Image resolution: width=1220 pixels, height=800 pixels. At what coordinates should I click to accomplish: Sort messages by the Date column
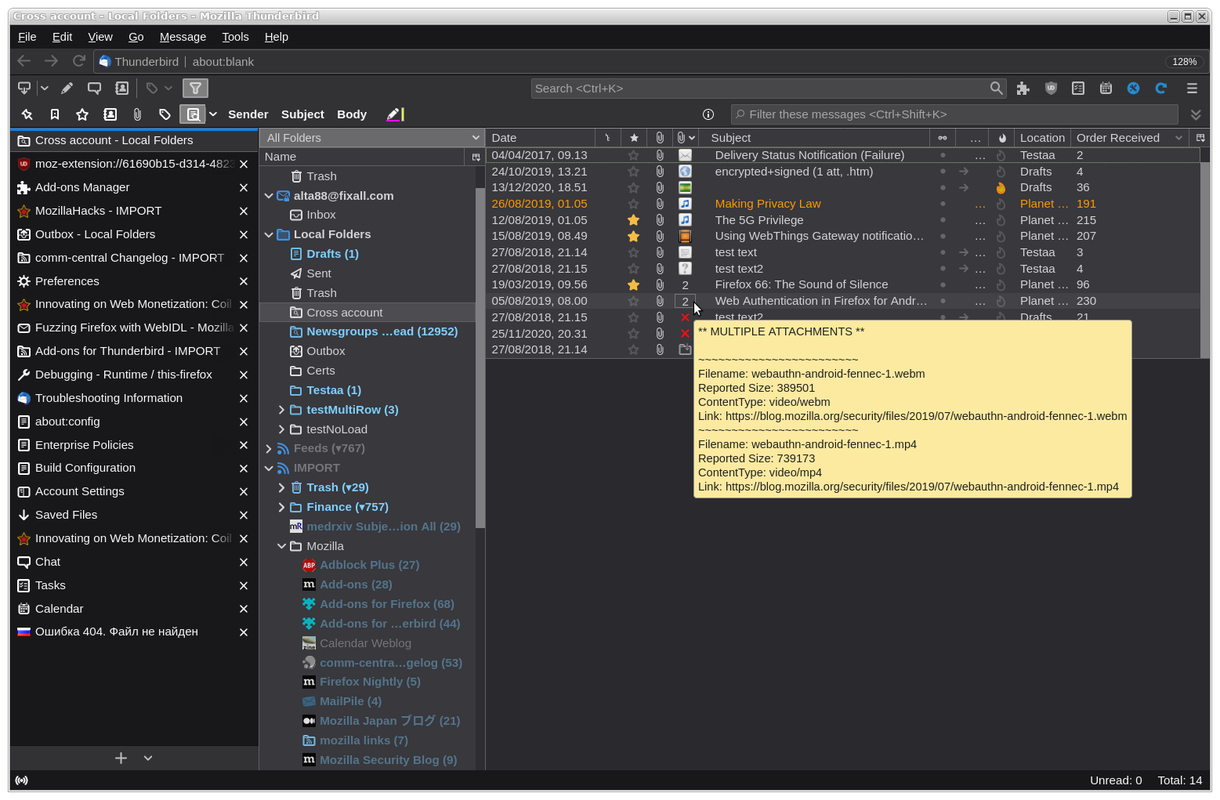pyautogui.click(x=540, y=138)
